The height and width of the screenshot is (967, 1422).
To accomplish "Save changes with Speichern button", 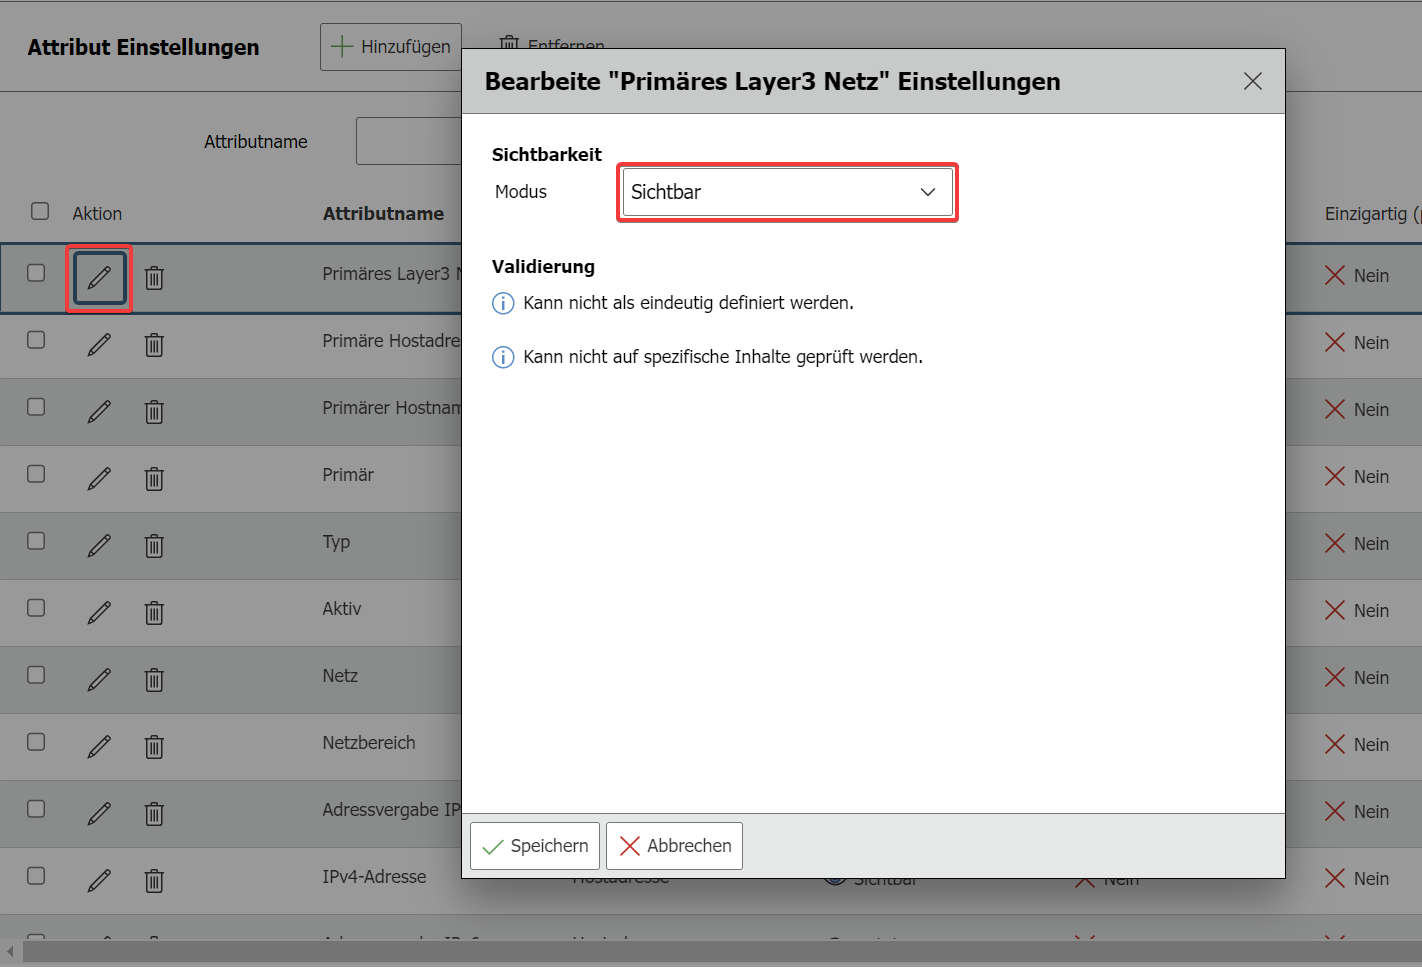I will [x=535, y=846].
